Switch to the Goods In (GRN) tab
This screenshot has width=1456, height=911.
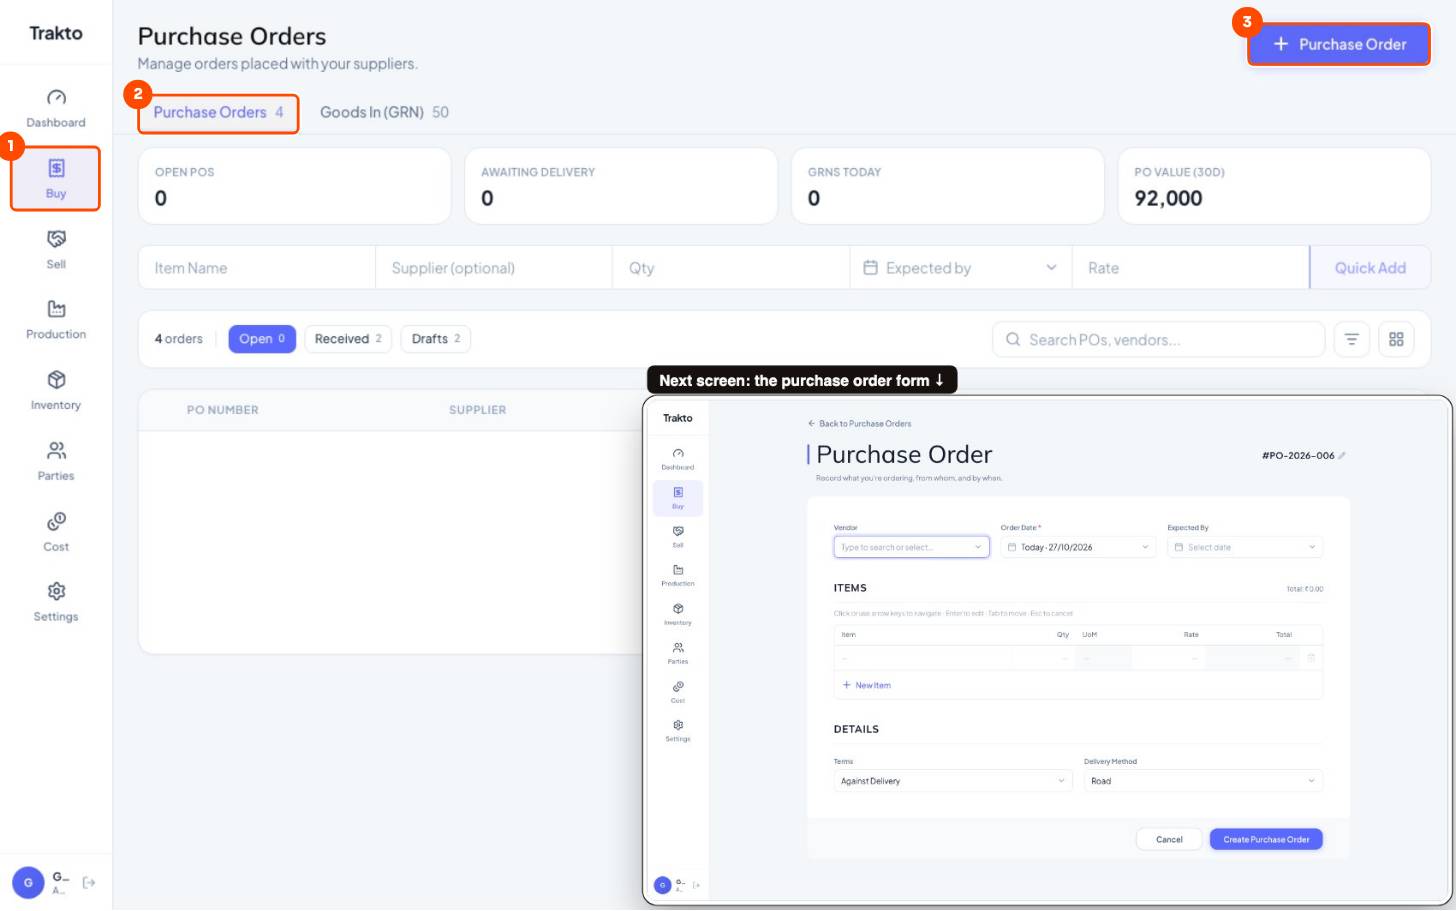pos(384,112)
